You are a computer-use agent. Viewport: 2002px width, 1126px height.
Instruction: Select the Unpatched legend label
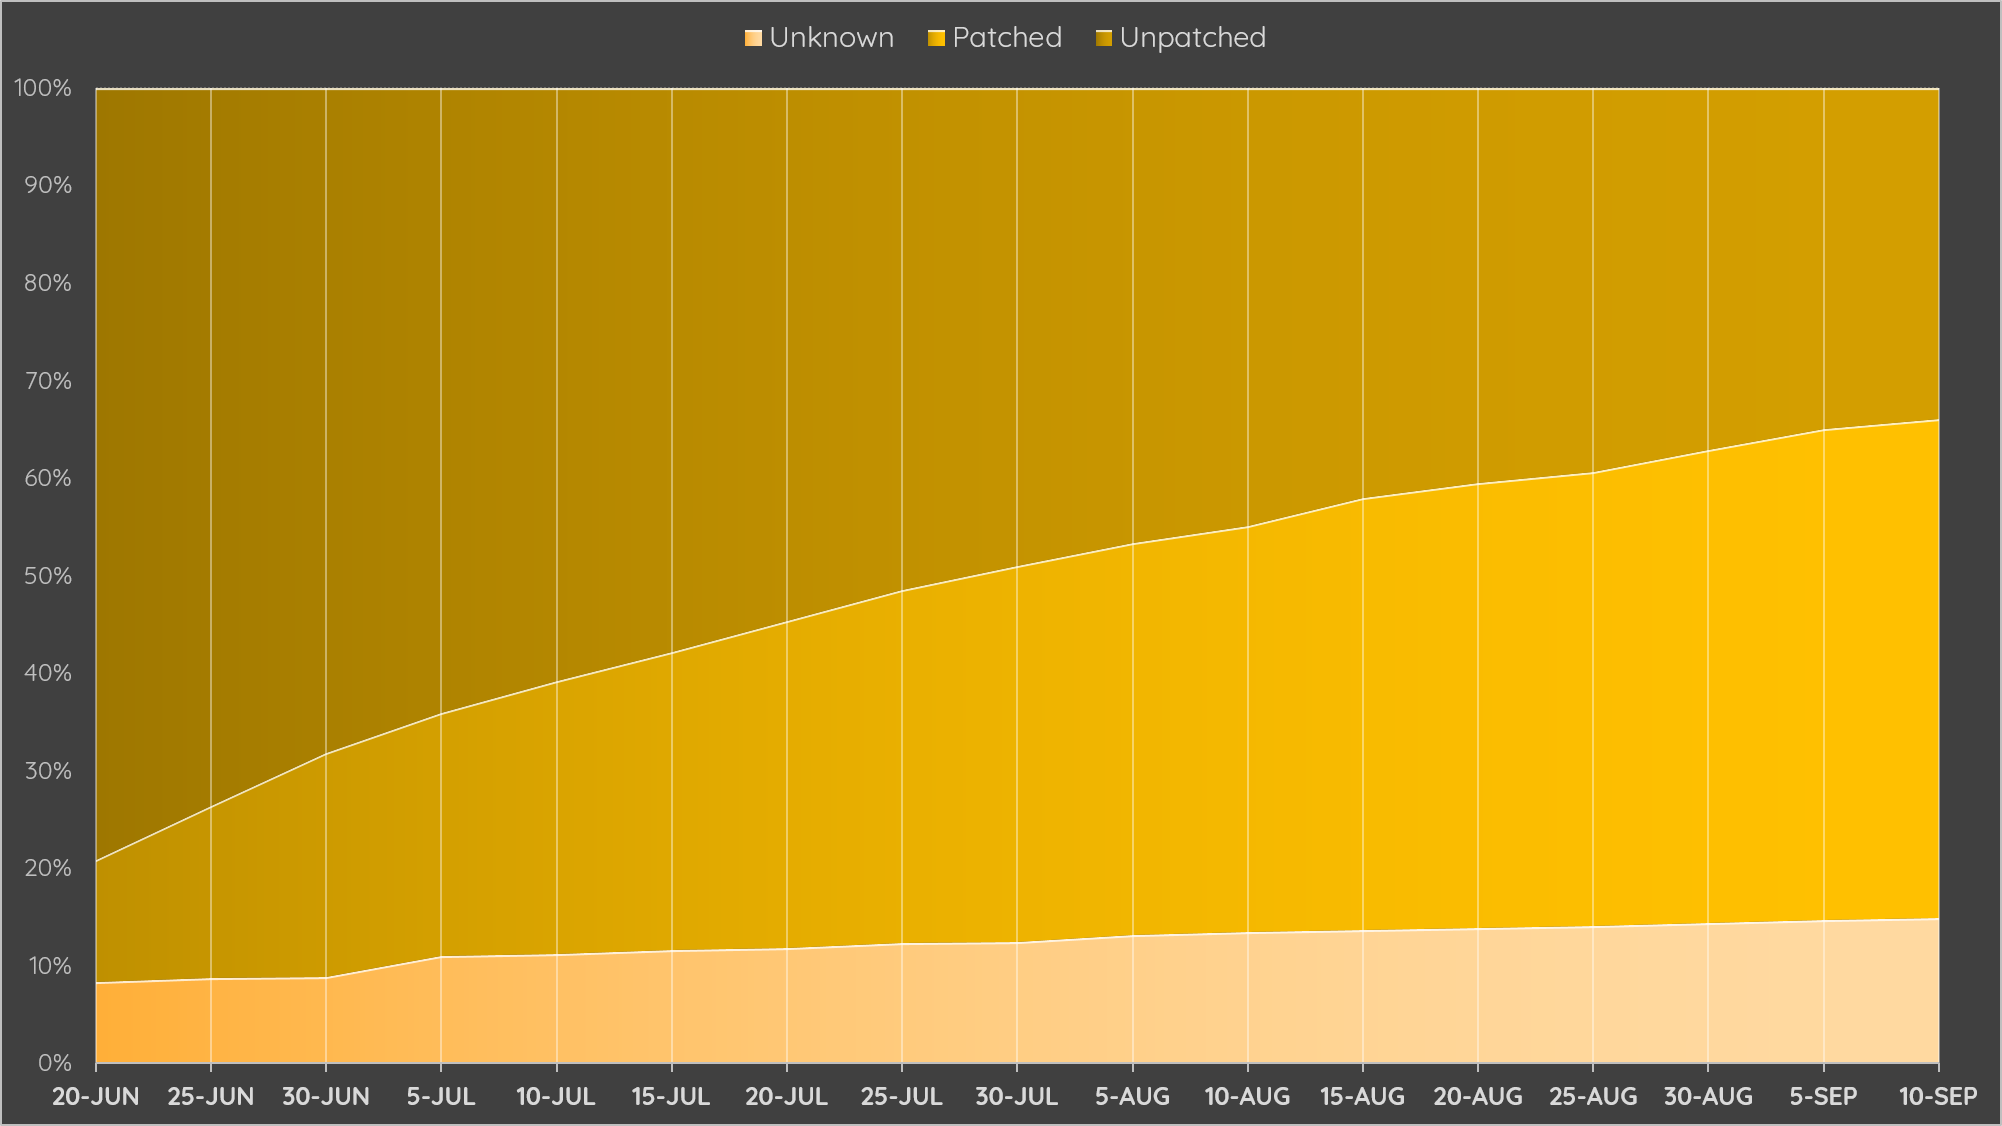1192,38
